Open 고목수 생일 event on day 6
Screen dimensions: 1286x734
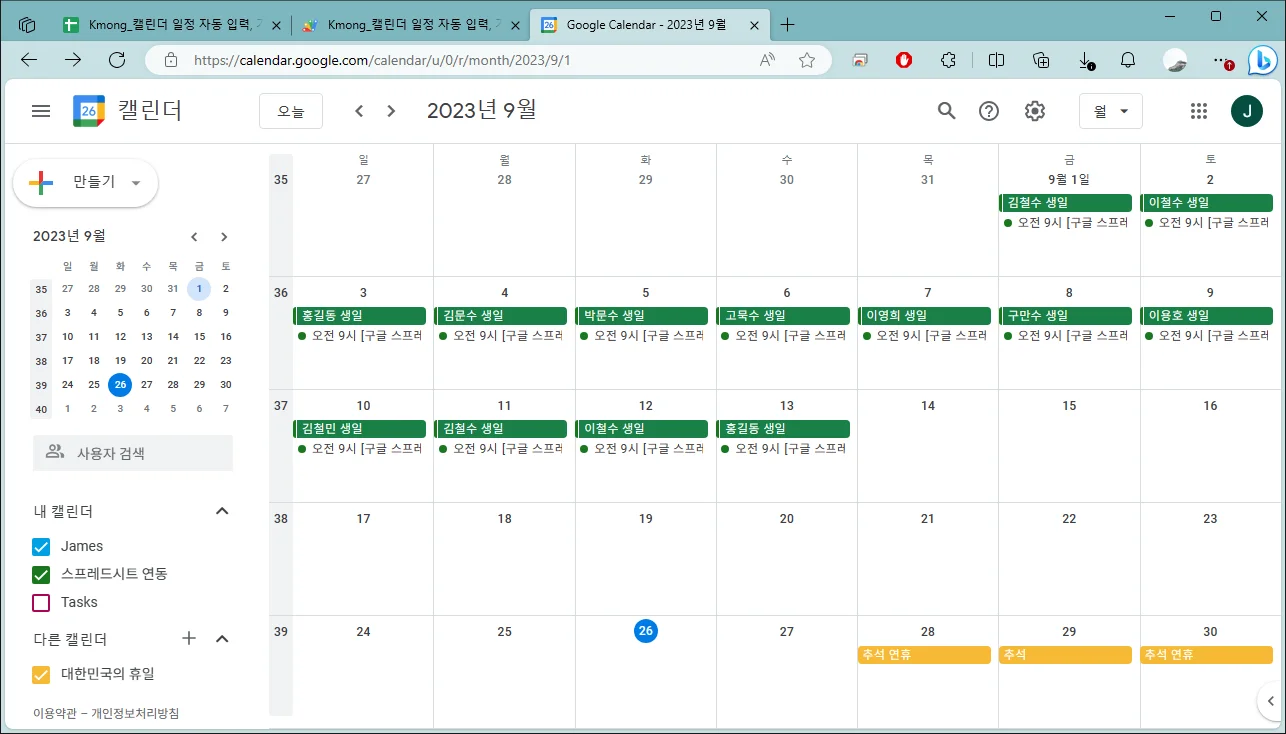[x=783, y=315]
